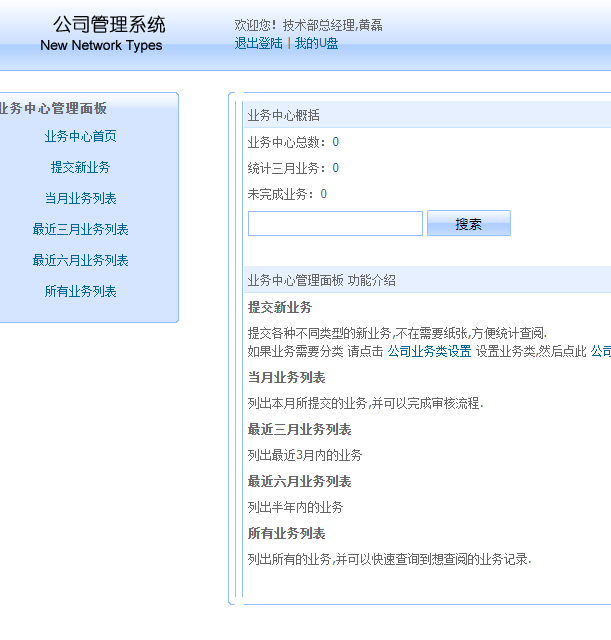611x640 pixels.
Task: Open 最近三月业务列表 sidebar link
Action: 80,229
